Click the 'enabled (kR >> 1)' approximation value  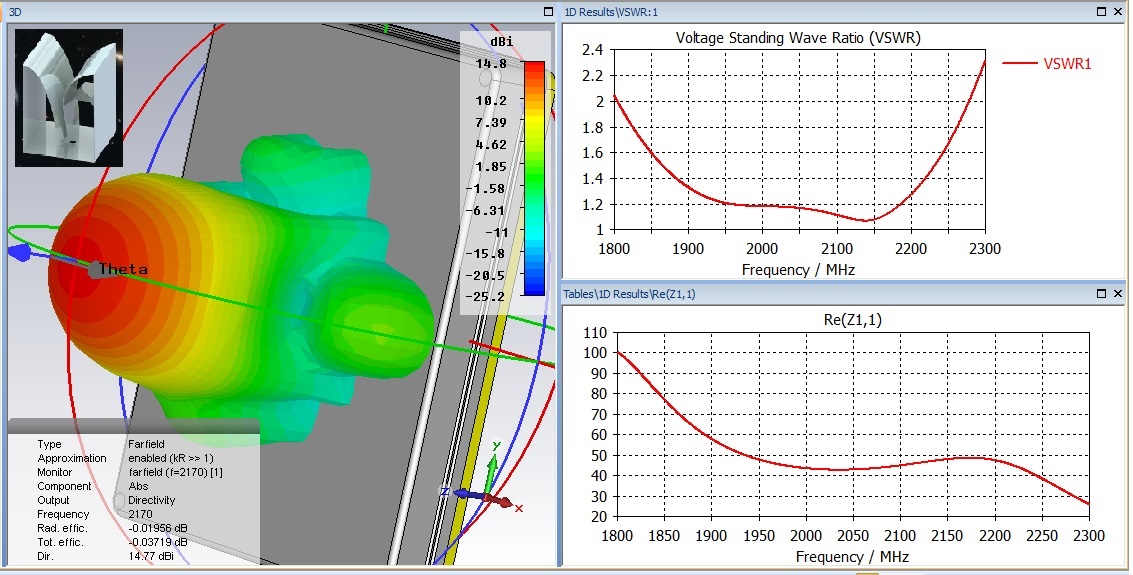click(171, 458)
